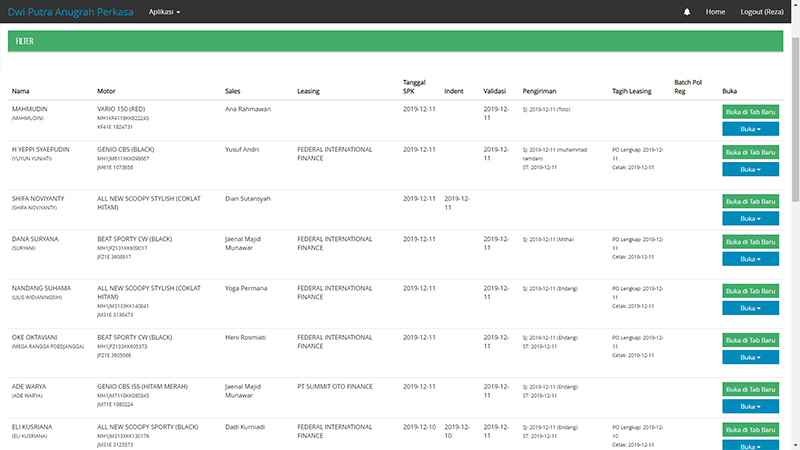Open the notifications bell icon

coord(687,12)
